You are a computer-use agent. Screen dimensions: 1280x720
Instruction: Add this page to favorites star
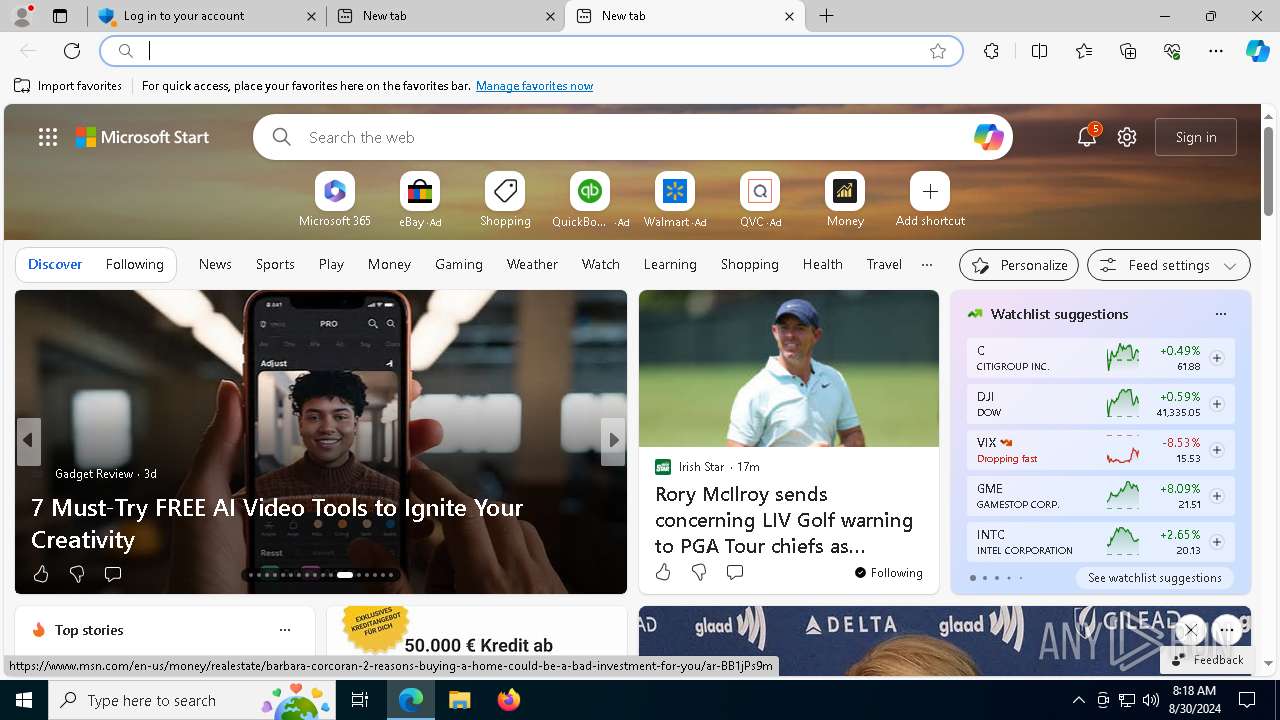tap(938, 51)
